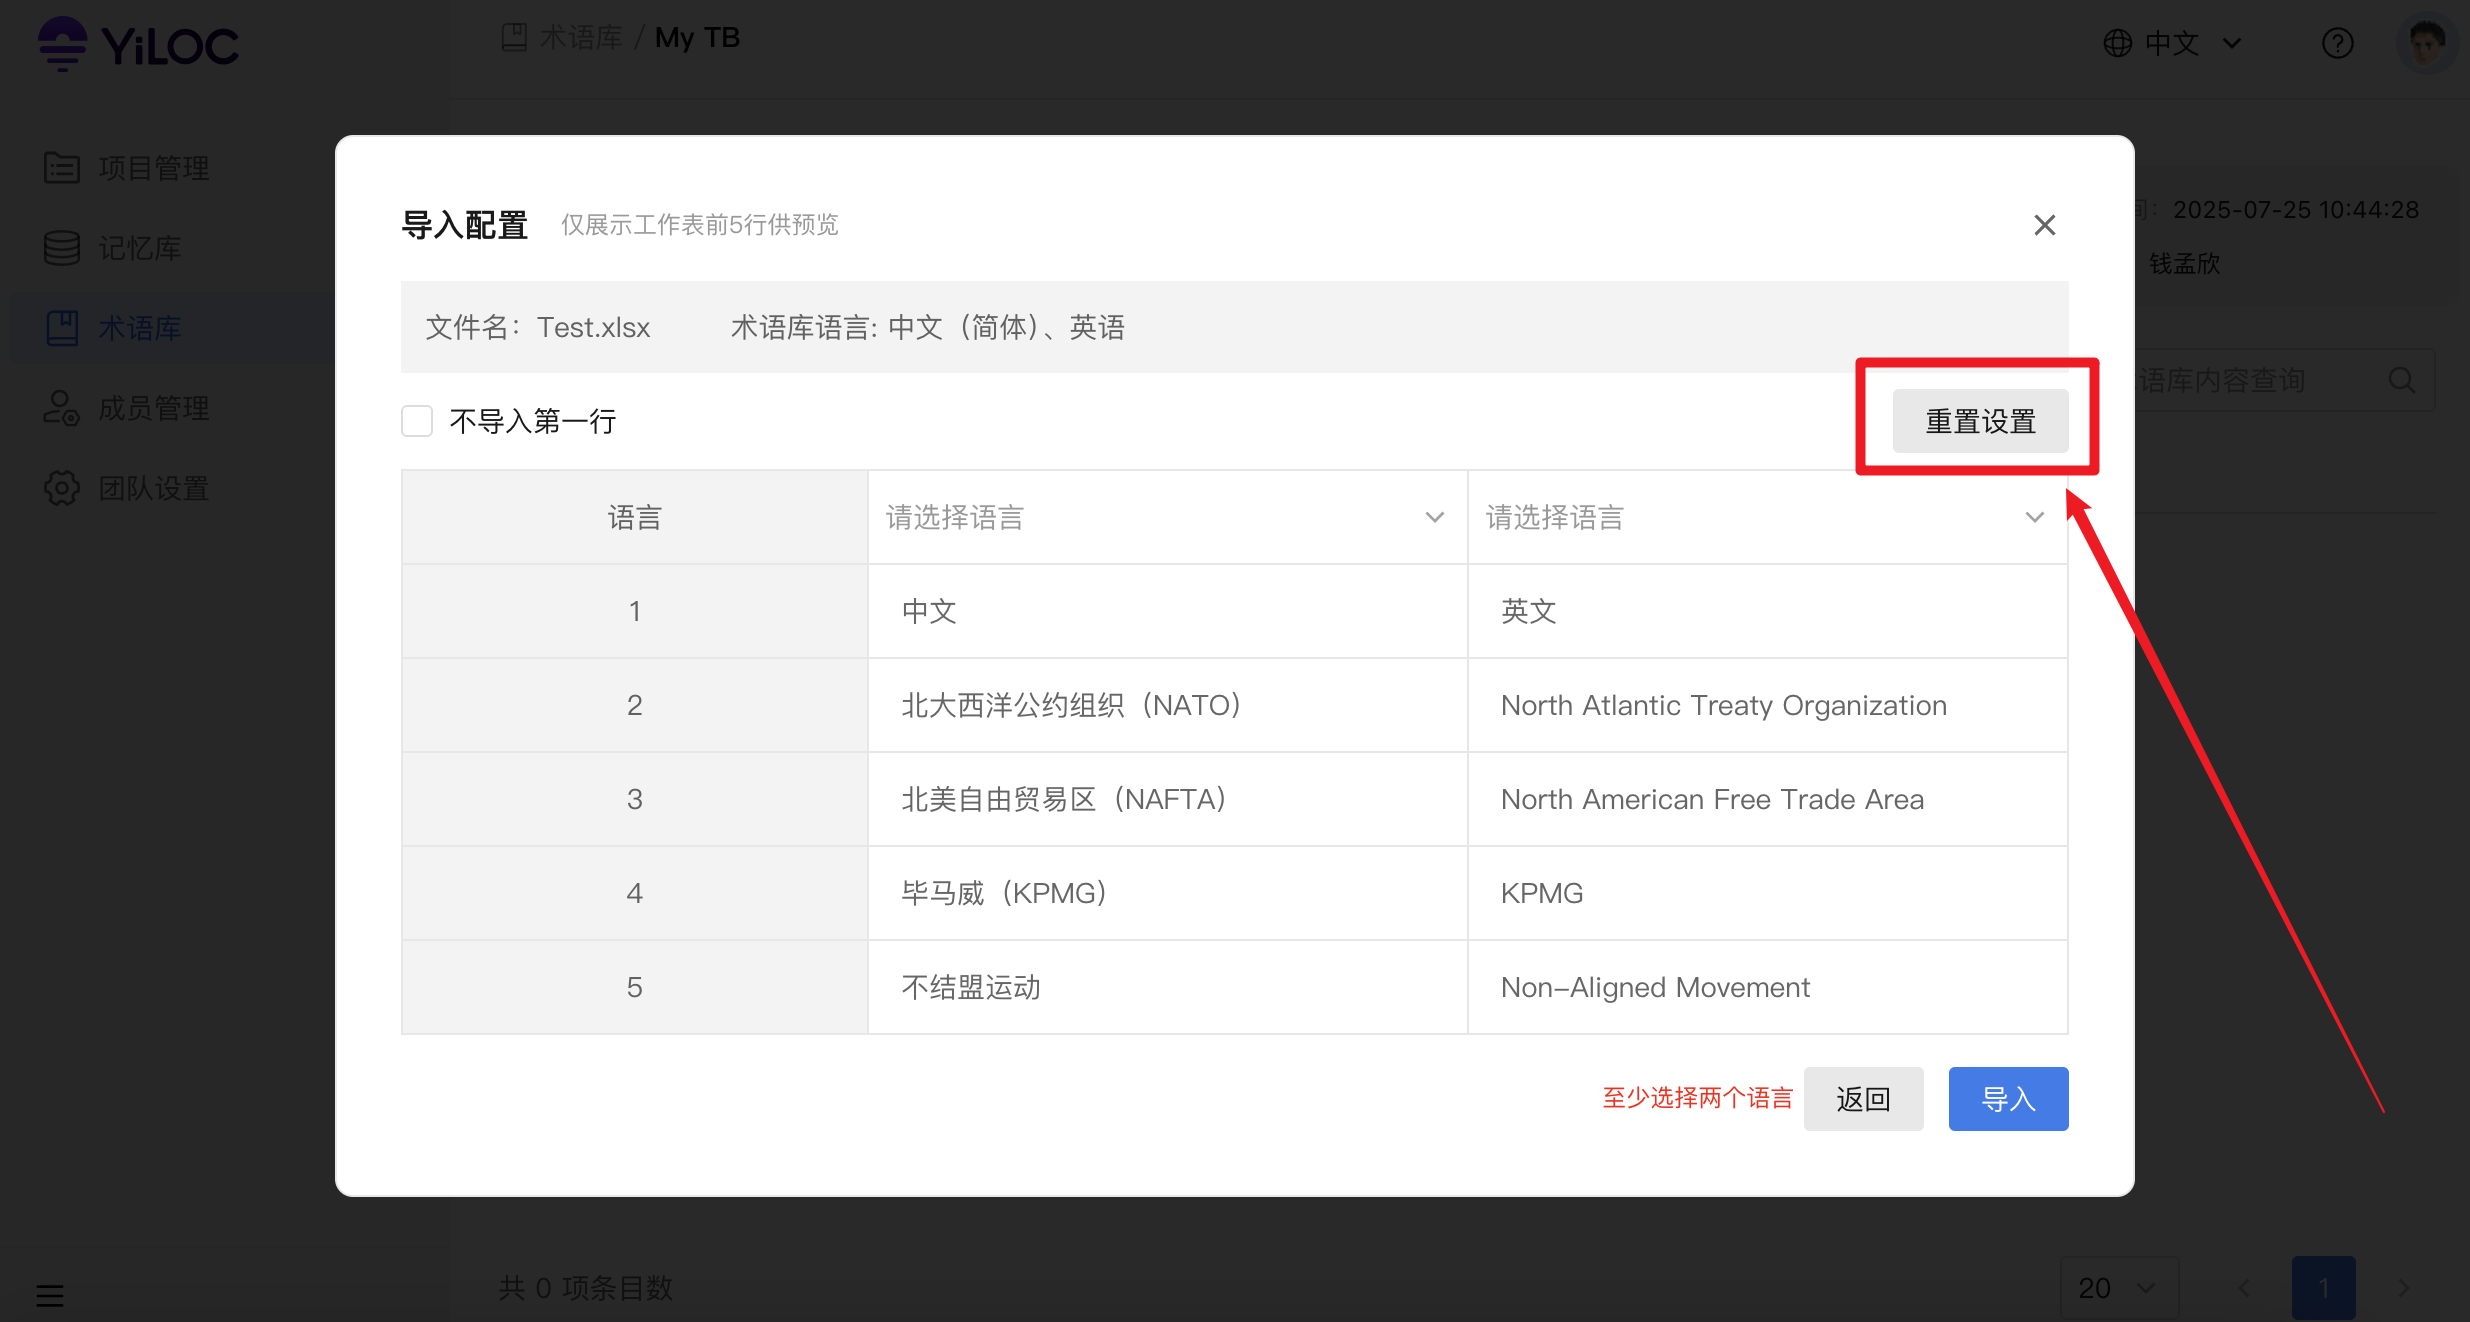The height and width of the screenshot is (1322, 2470).
Task: Click the next page arrow
Action: (x=2404, y=1288)
